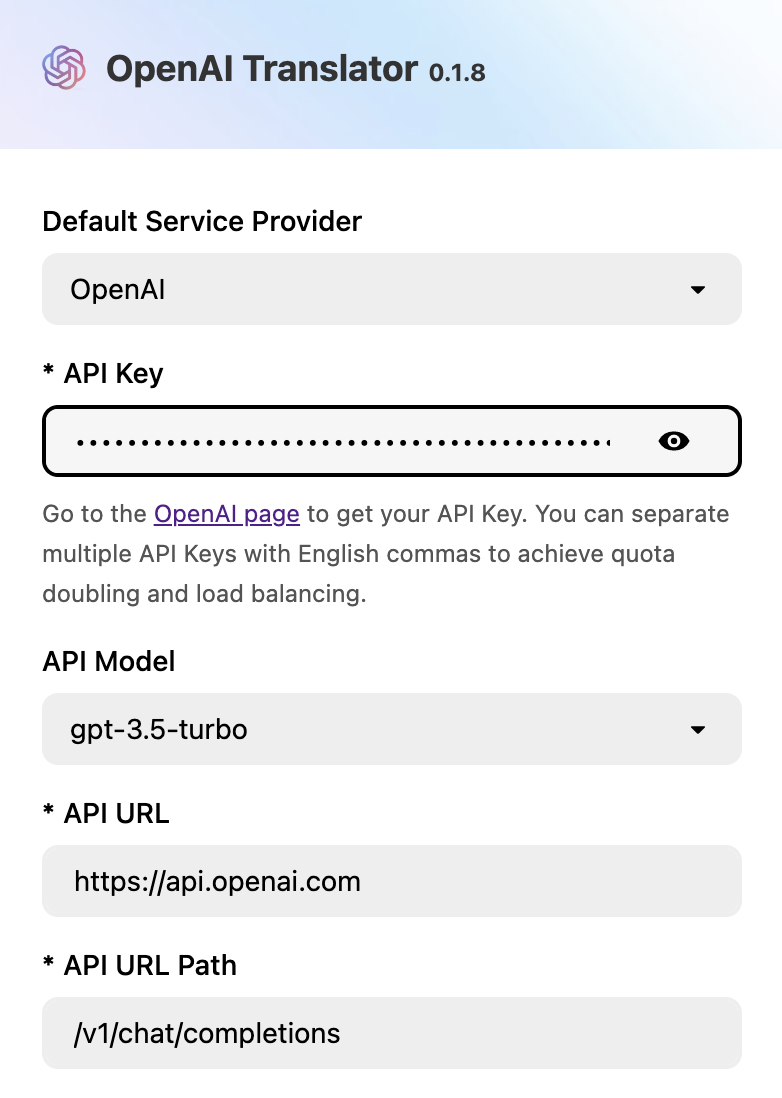
Task: Place cursor in the /v1/chat/completions field
Action: click(390, 1033)
